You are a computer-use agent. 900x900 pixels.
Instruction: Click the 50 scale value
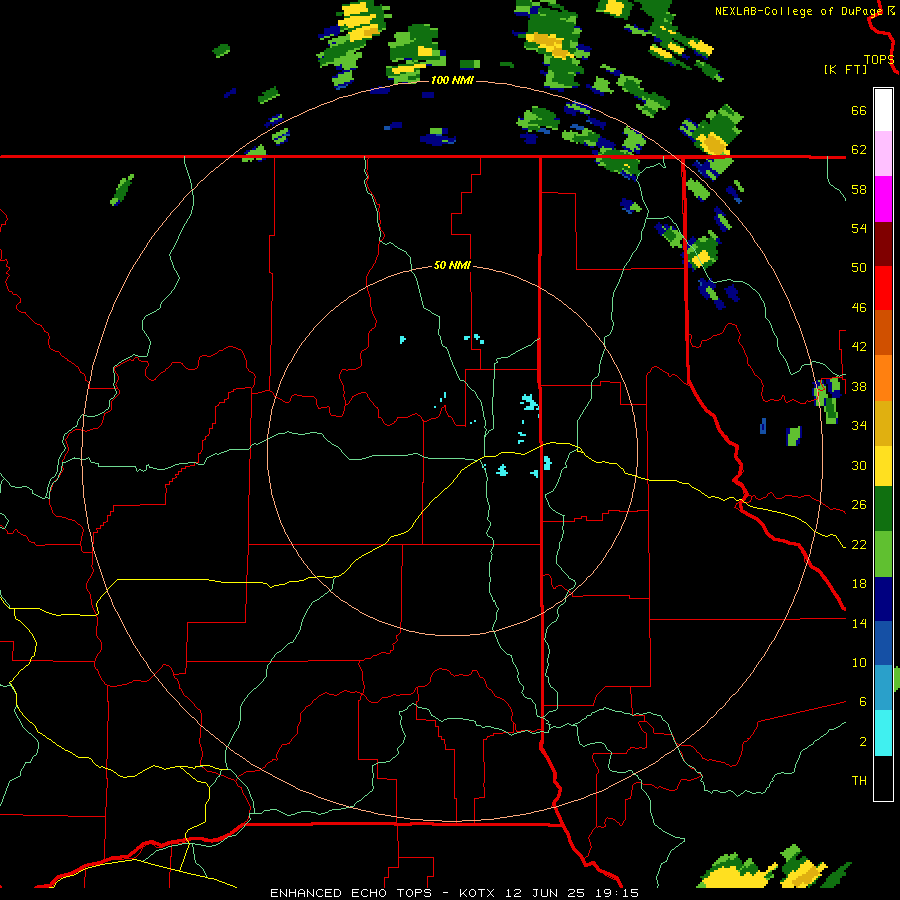[859, 268]
